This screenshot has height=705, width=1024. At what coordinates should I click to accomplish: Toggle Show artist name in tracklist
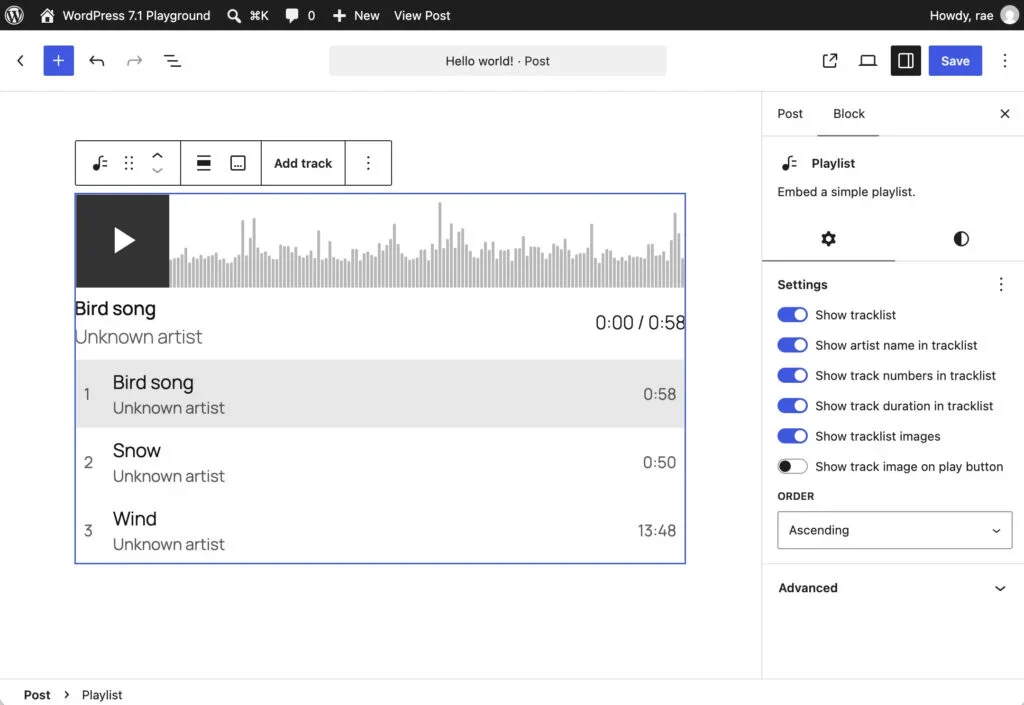tap(792, 345)
